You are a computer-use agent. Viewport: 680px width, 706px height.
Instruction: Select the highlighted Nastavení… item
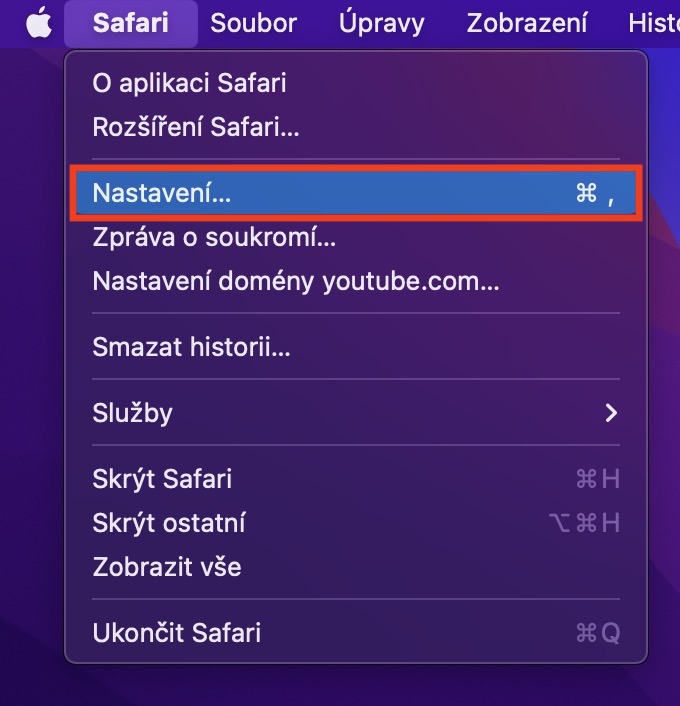click(x=162, y=193)
